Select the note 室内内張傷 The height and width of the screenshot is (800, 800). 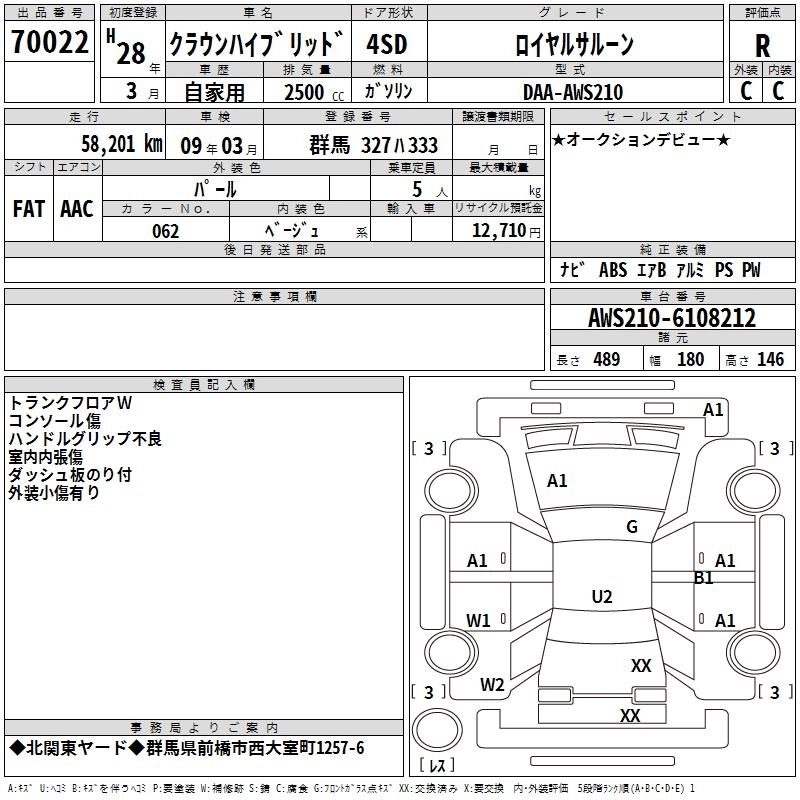click(x=45, y=457)
